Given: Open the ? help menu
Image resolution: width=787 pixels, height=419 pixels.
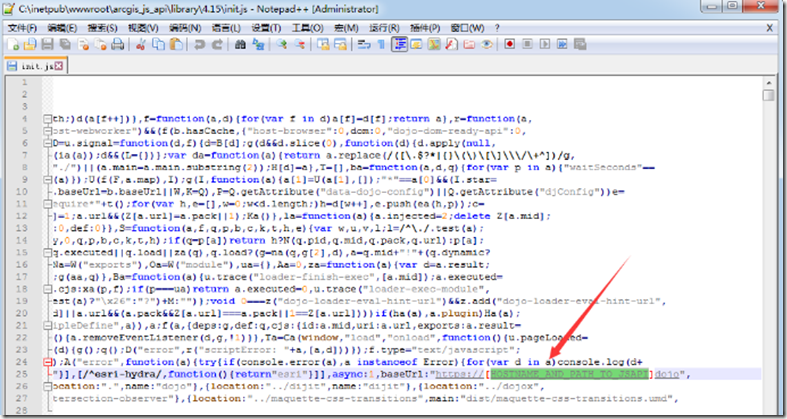Looking at the screenshot, I should point(497,28).
